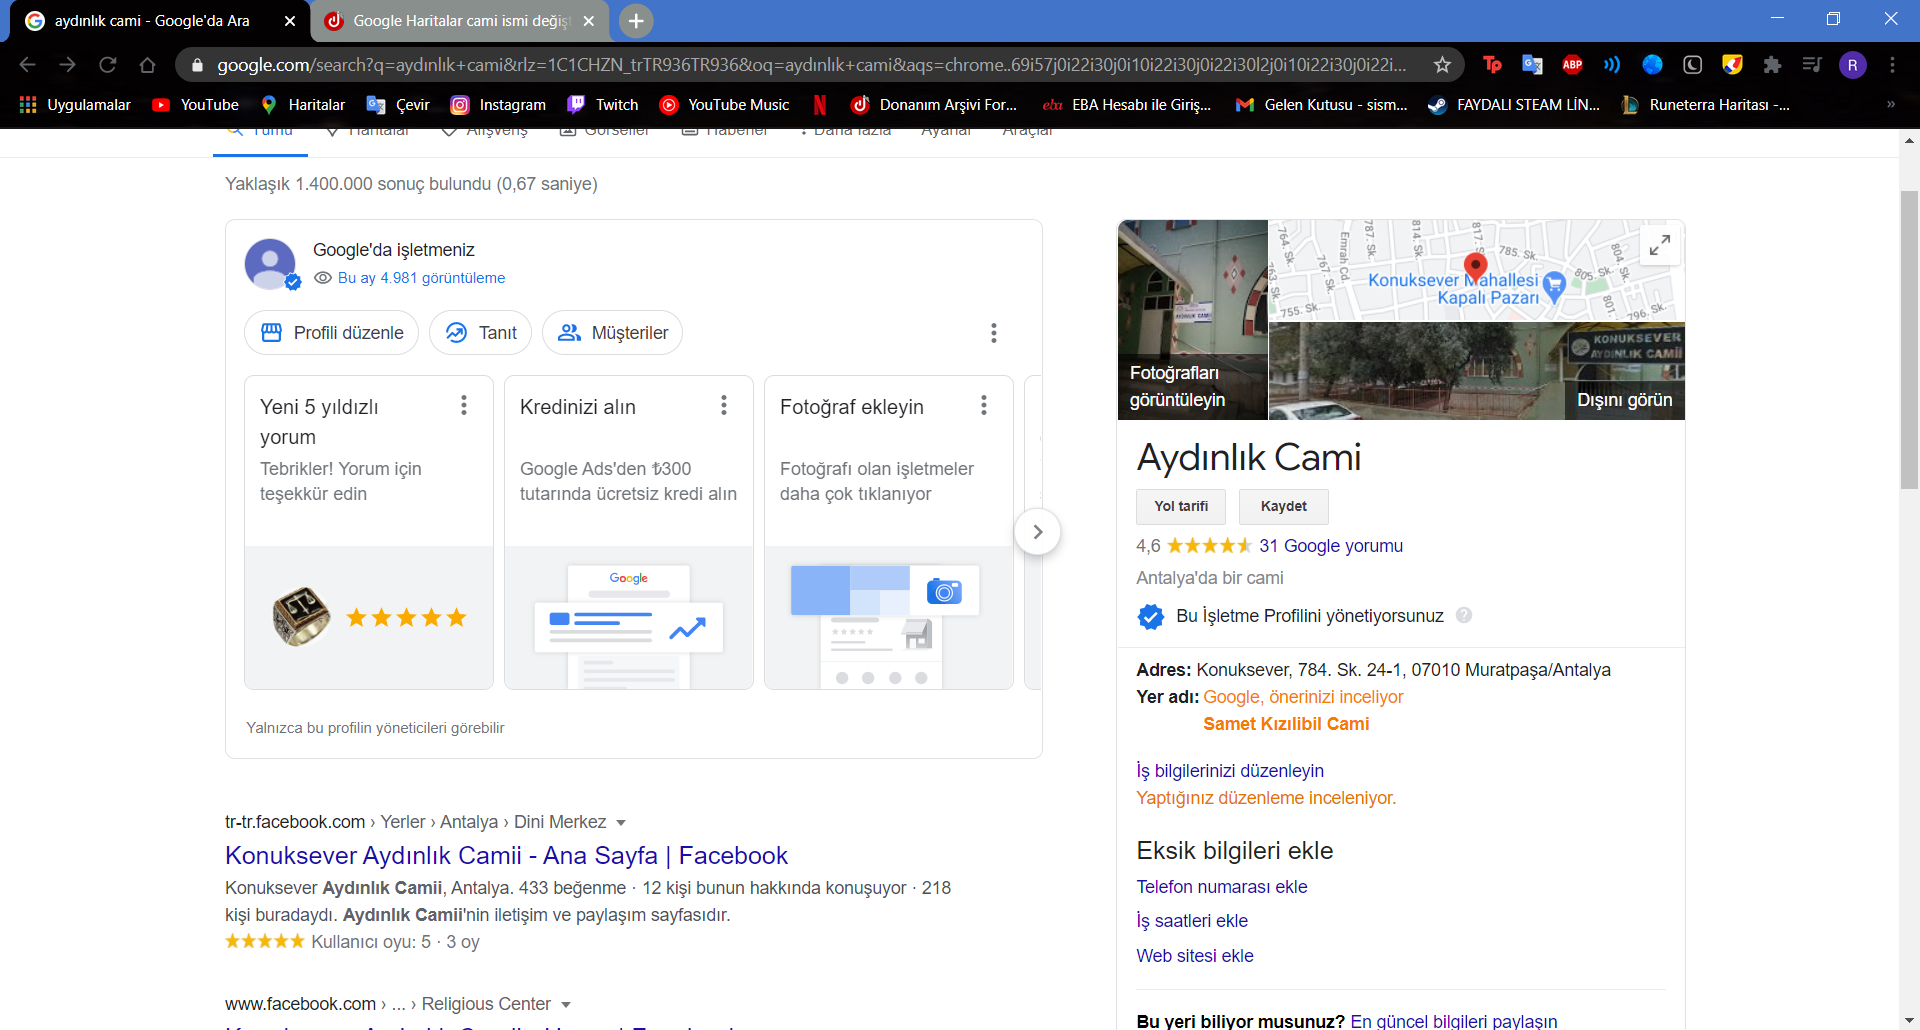Open the Gelen Kutusu Gmail bookmark

coord(1321,105)
